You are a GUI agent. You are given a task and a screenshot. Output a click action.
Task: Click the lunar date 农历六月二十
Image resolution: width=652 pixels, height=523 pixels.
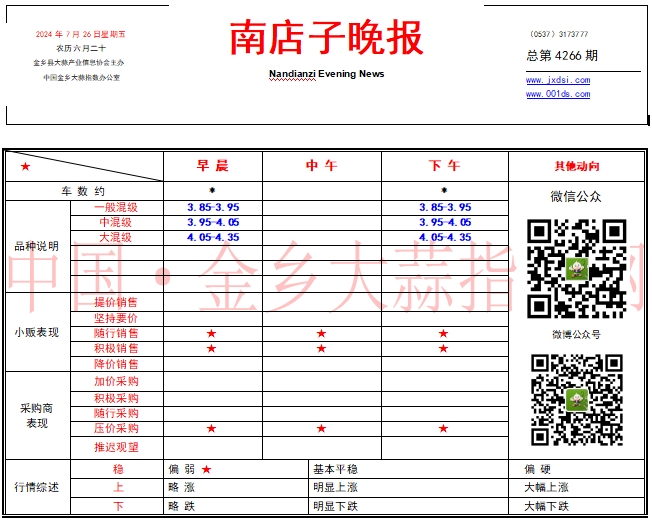pos(81,48)
